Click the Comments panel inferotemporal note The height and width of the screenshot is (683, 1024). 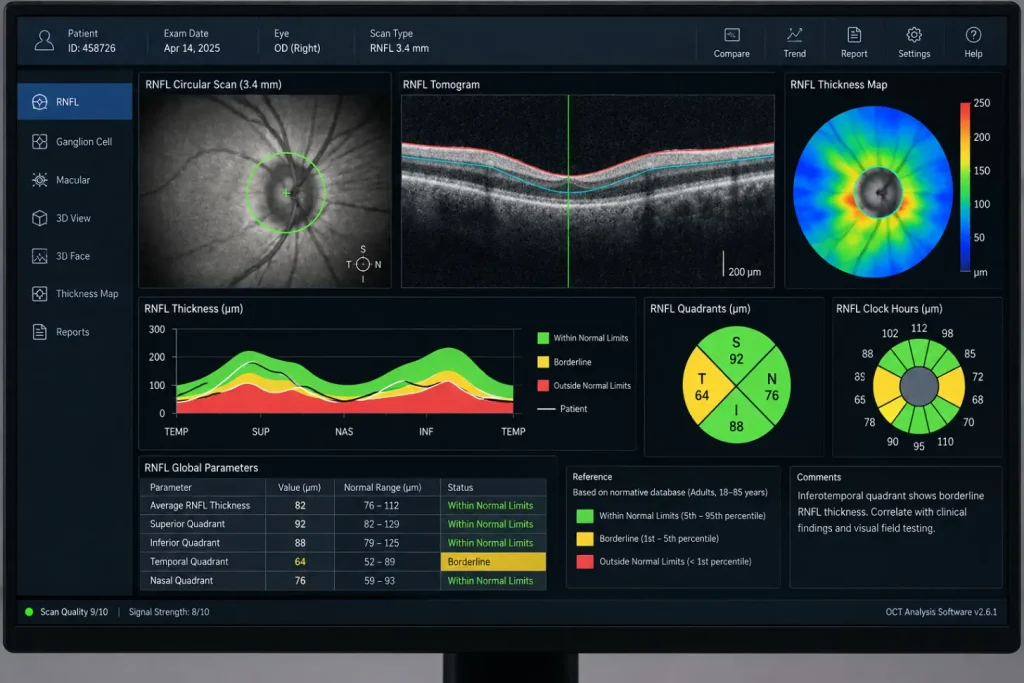point(890,512)
